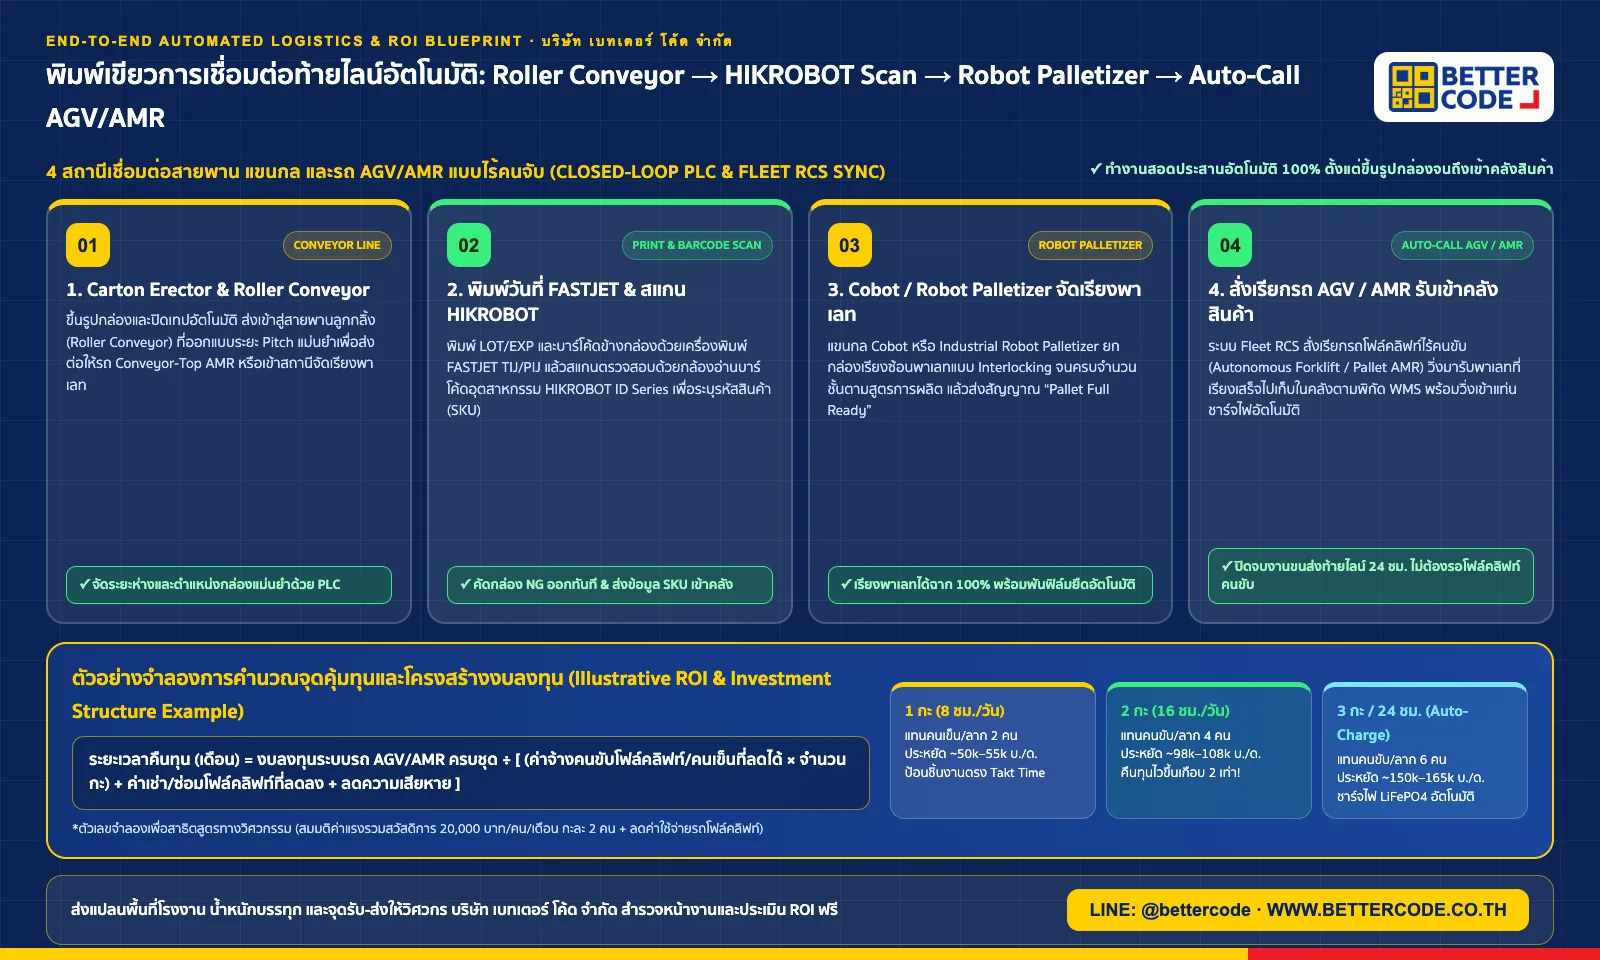Screen dimensions: 1600x960
Task: Select the "2 กะ (16 ชม./วัน)" card title
Action: 1175,711
